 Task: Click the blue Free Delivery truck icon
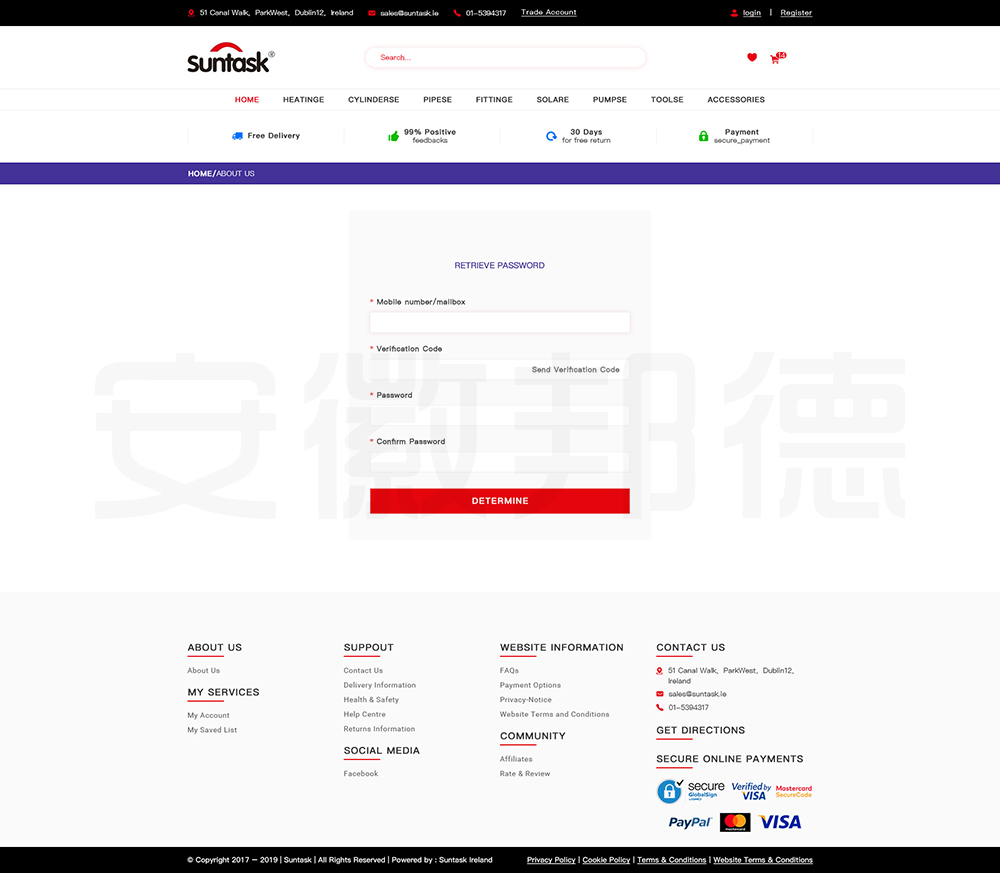point(237,136)
